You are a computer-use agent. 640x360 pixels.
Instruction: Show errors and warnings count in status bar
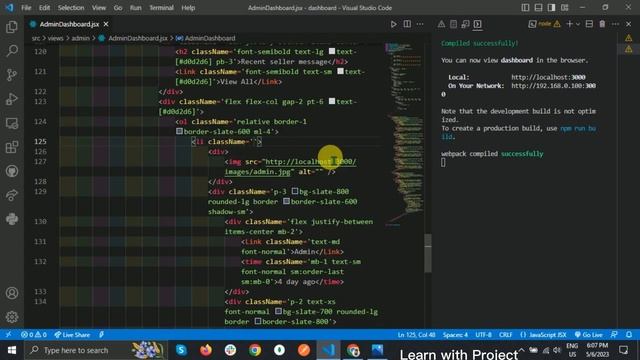tap(34, 334)
